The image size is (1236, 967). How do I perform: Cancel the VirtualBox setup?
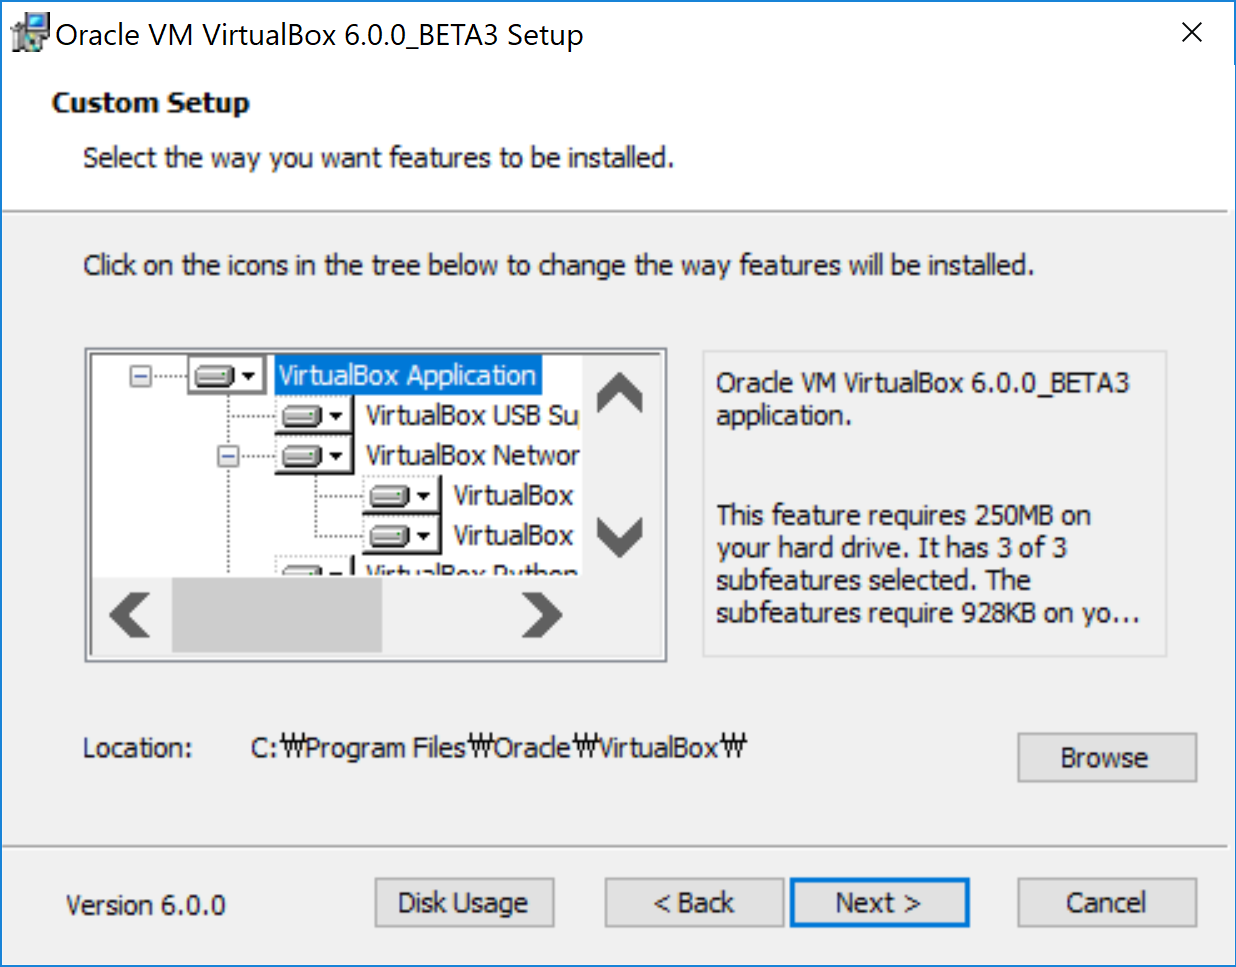pos(1106,903)
